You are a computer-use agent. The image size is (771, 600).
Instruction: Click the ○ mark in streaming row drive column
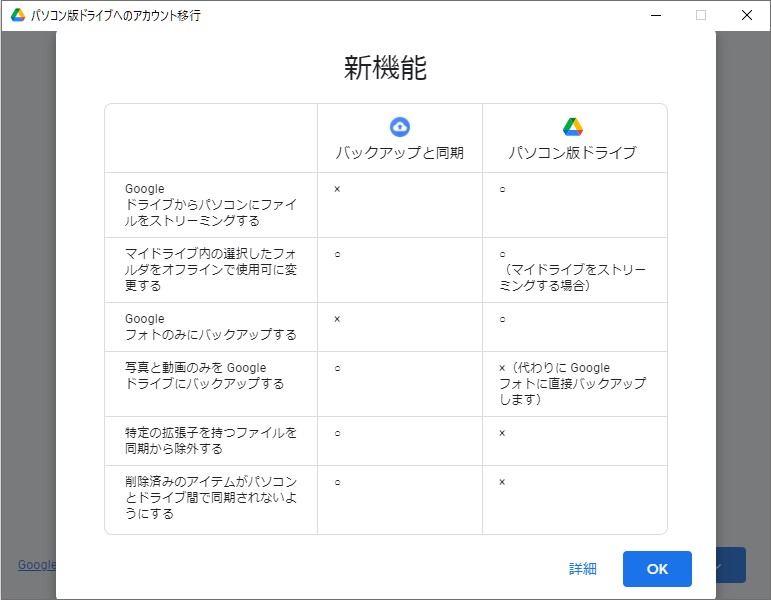[503, 189]
